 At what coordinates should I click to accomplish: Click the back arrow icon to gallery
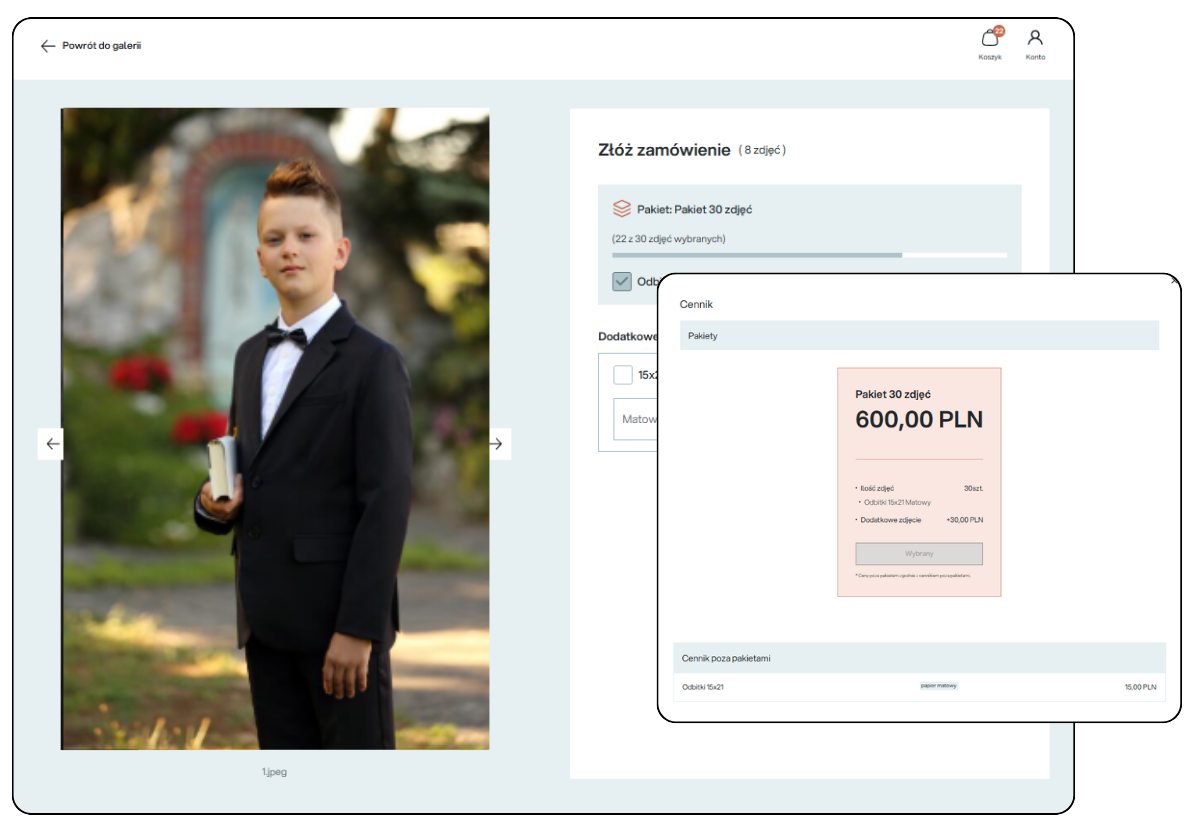pos(47,46)
